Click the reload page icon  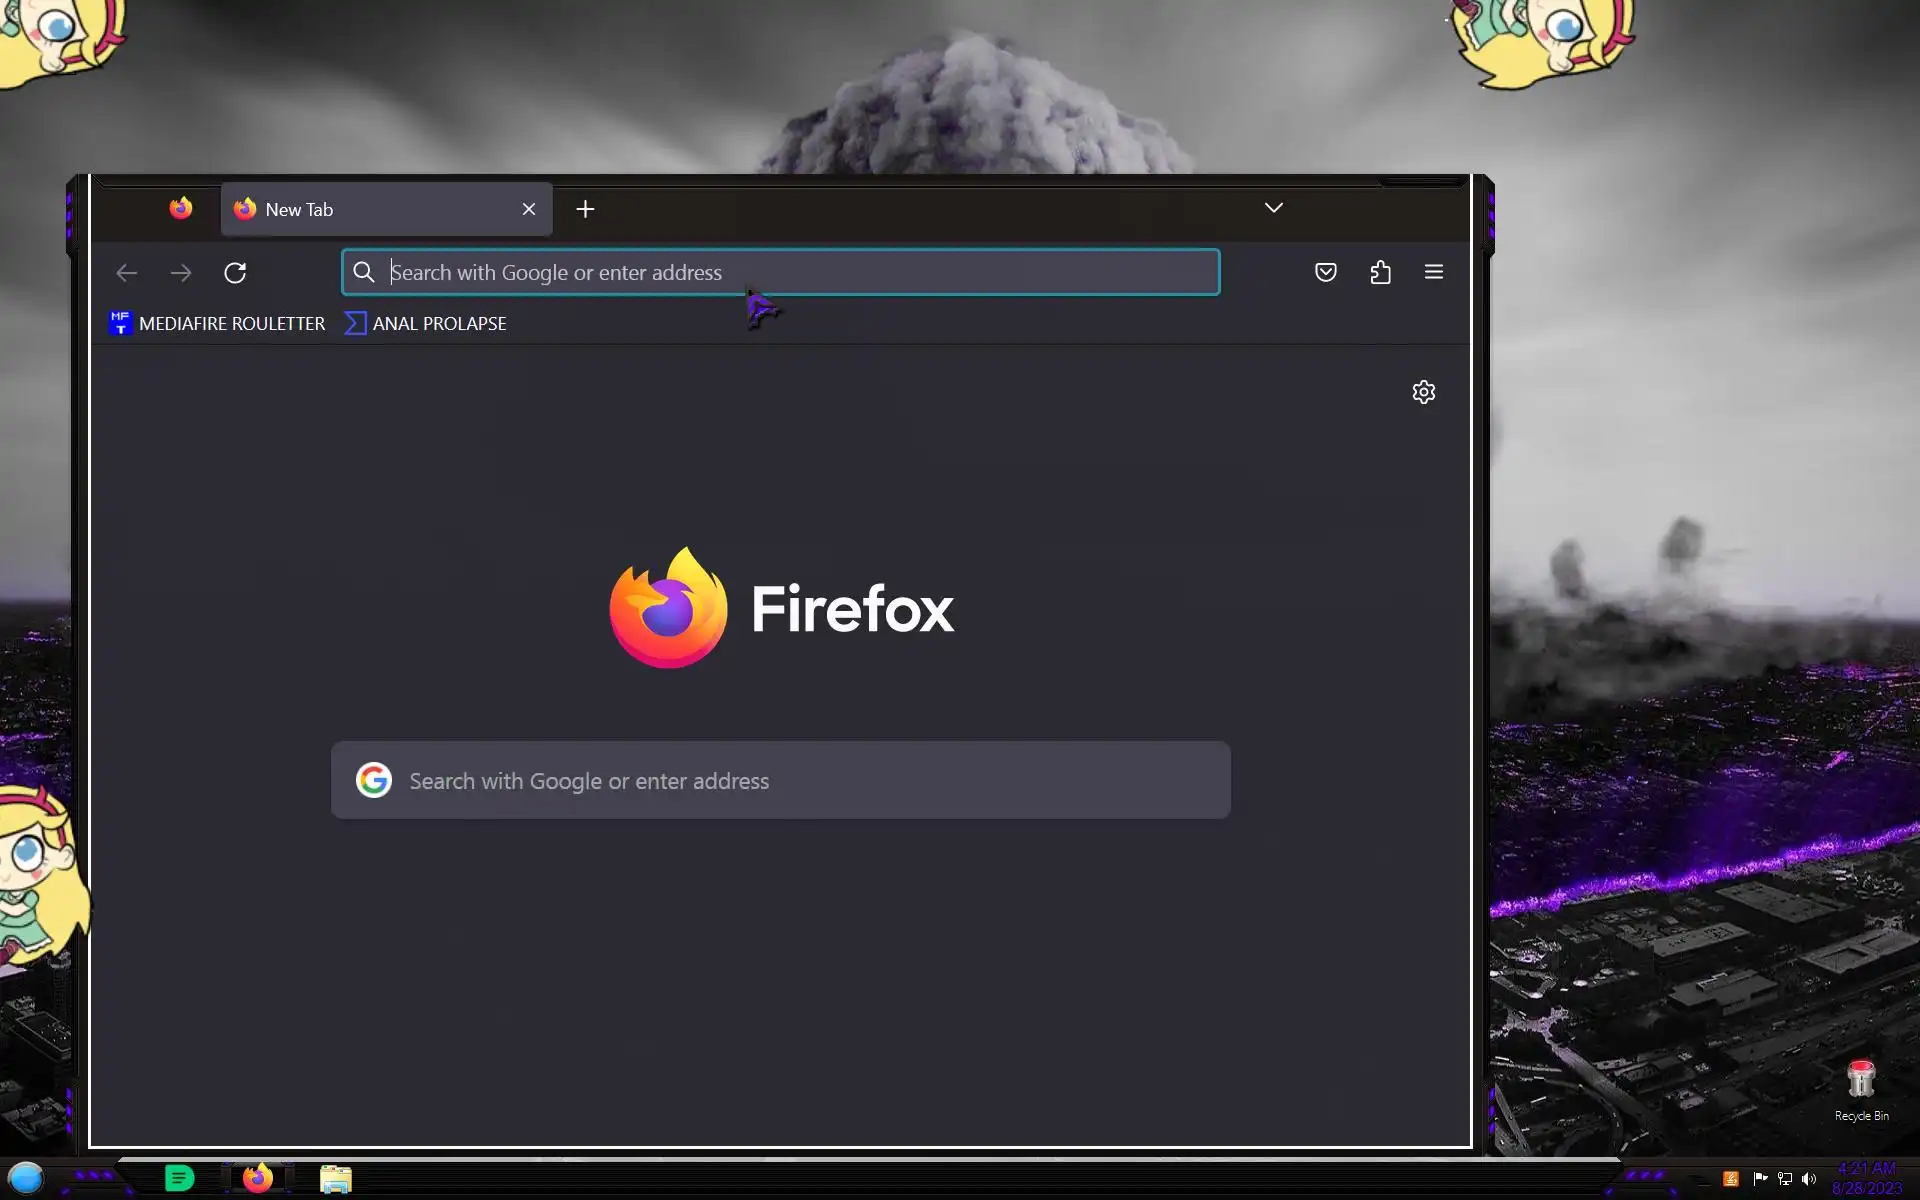coord(235,273)
